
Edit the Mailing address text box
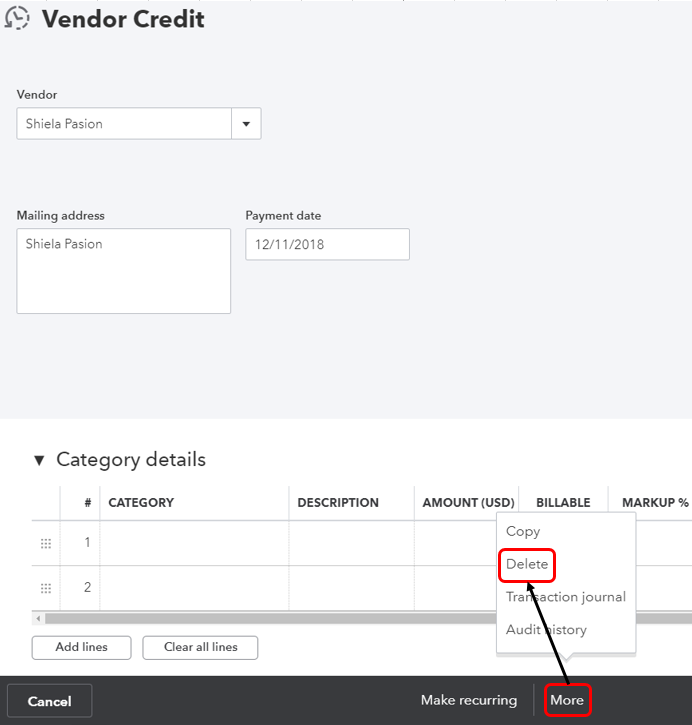[123, 271]
